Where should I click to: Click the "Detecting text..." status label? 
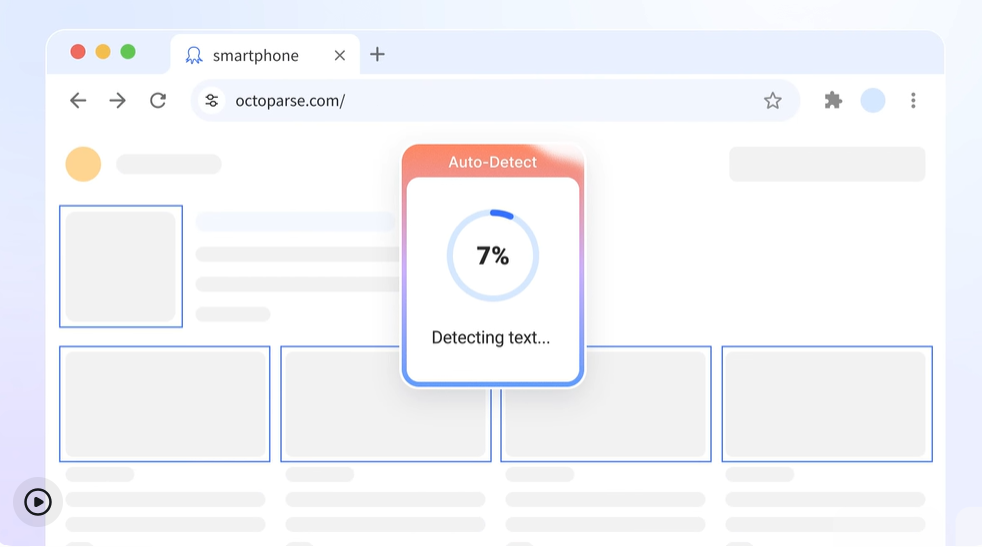[491, 338]
